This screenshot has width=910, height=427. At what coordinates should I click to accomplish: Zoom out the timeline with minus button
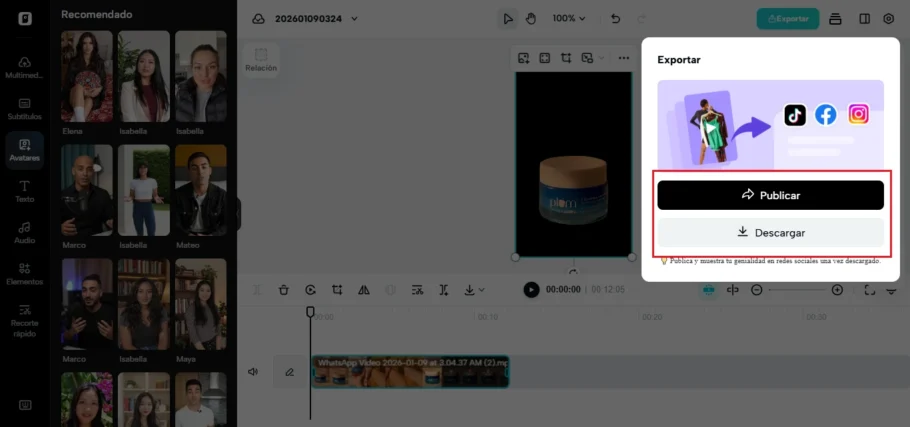pyautogui.click(x=757, y=290)
